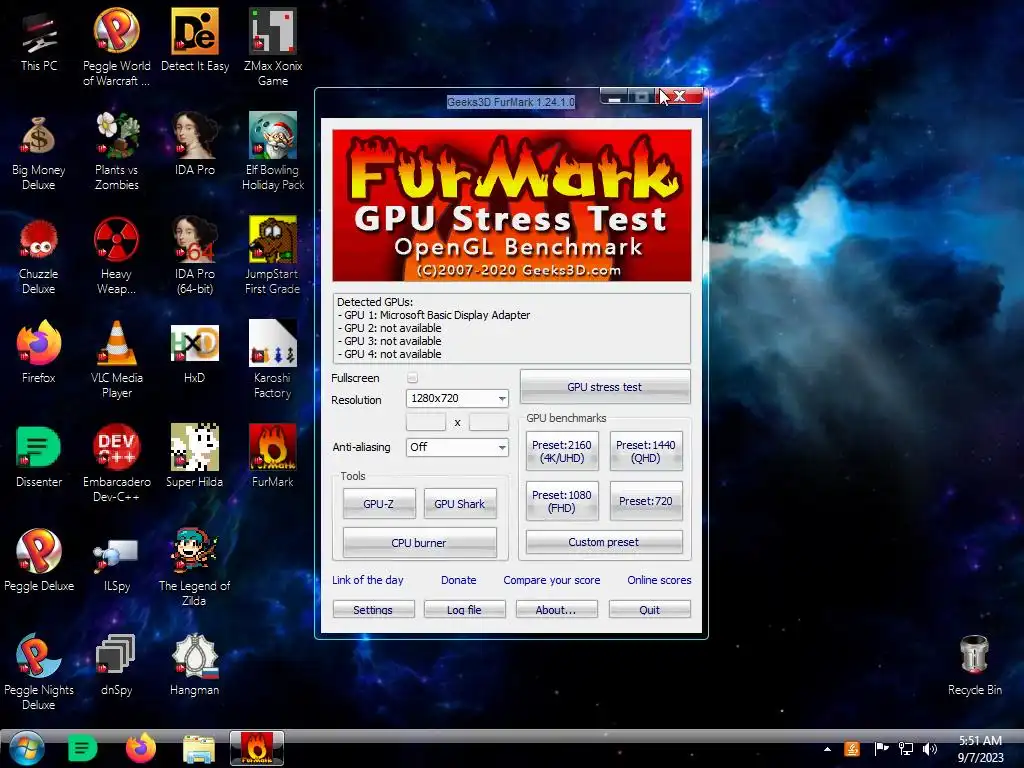The width and height of the screenshot is (1024, 768).
Task: Click the FurMark banner image
Action: pos(512,205)
